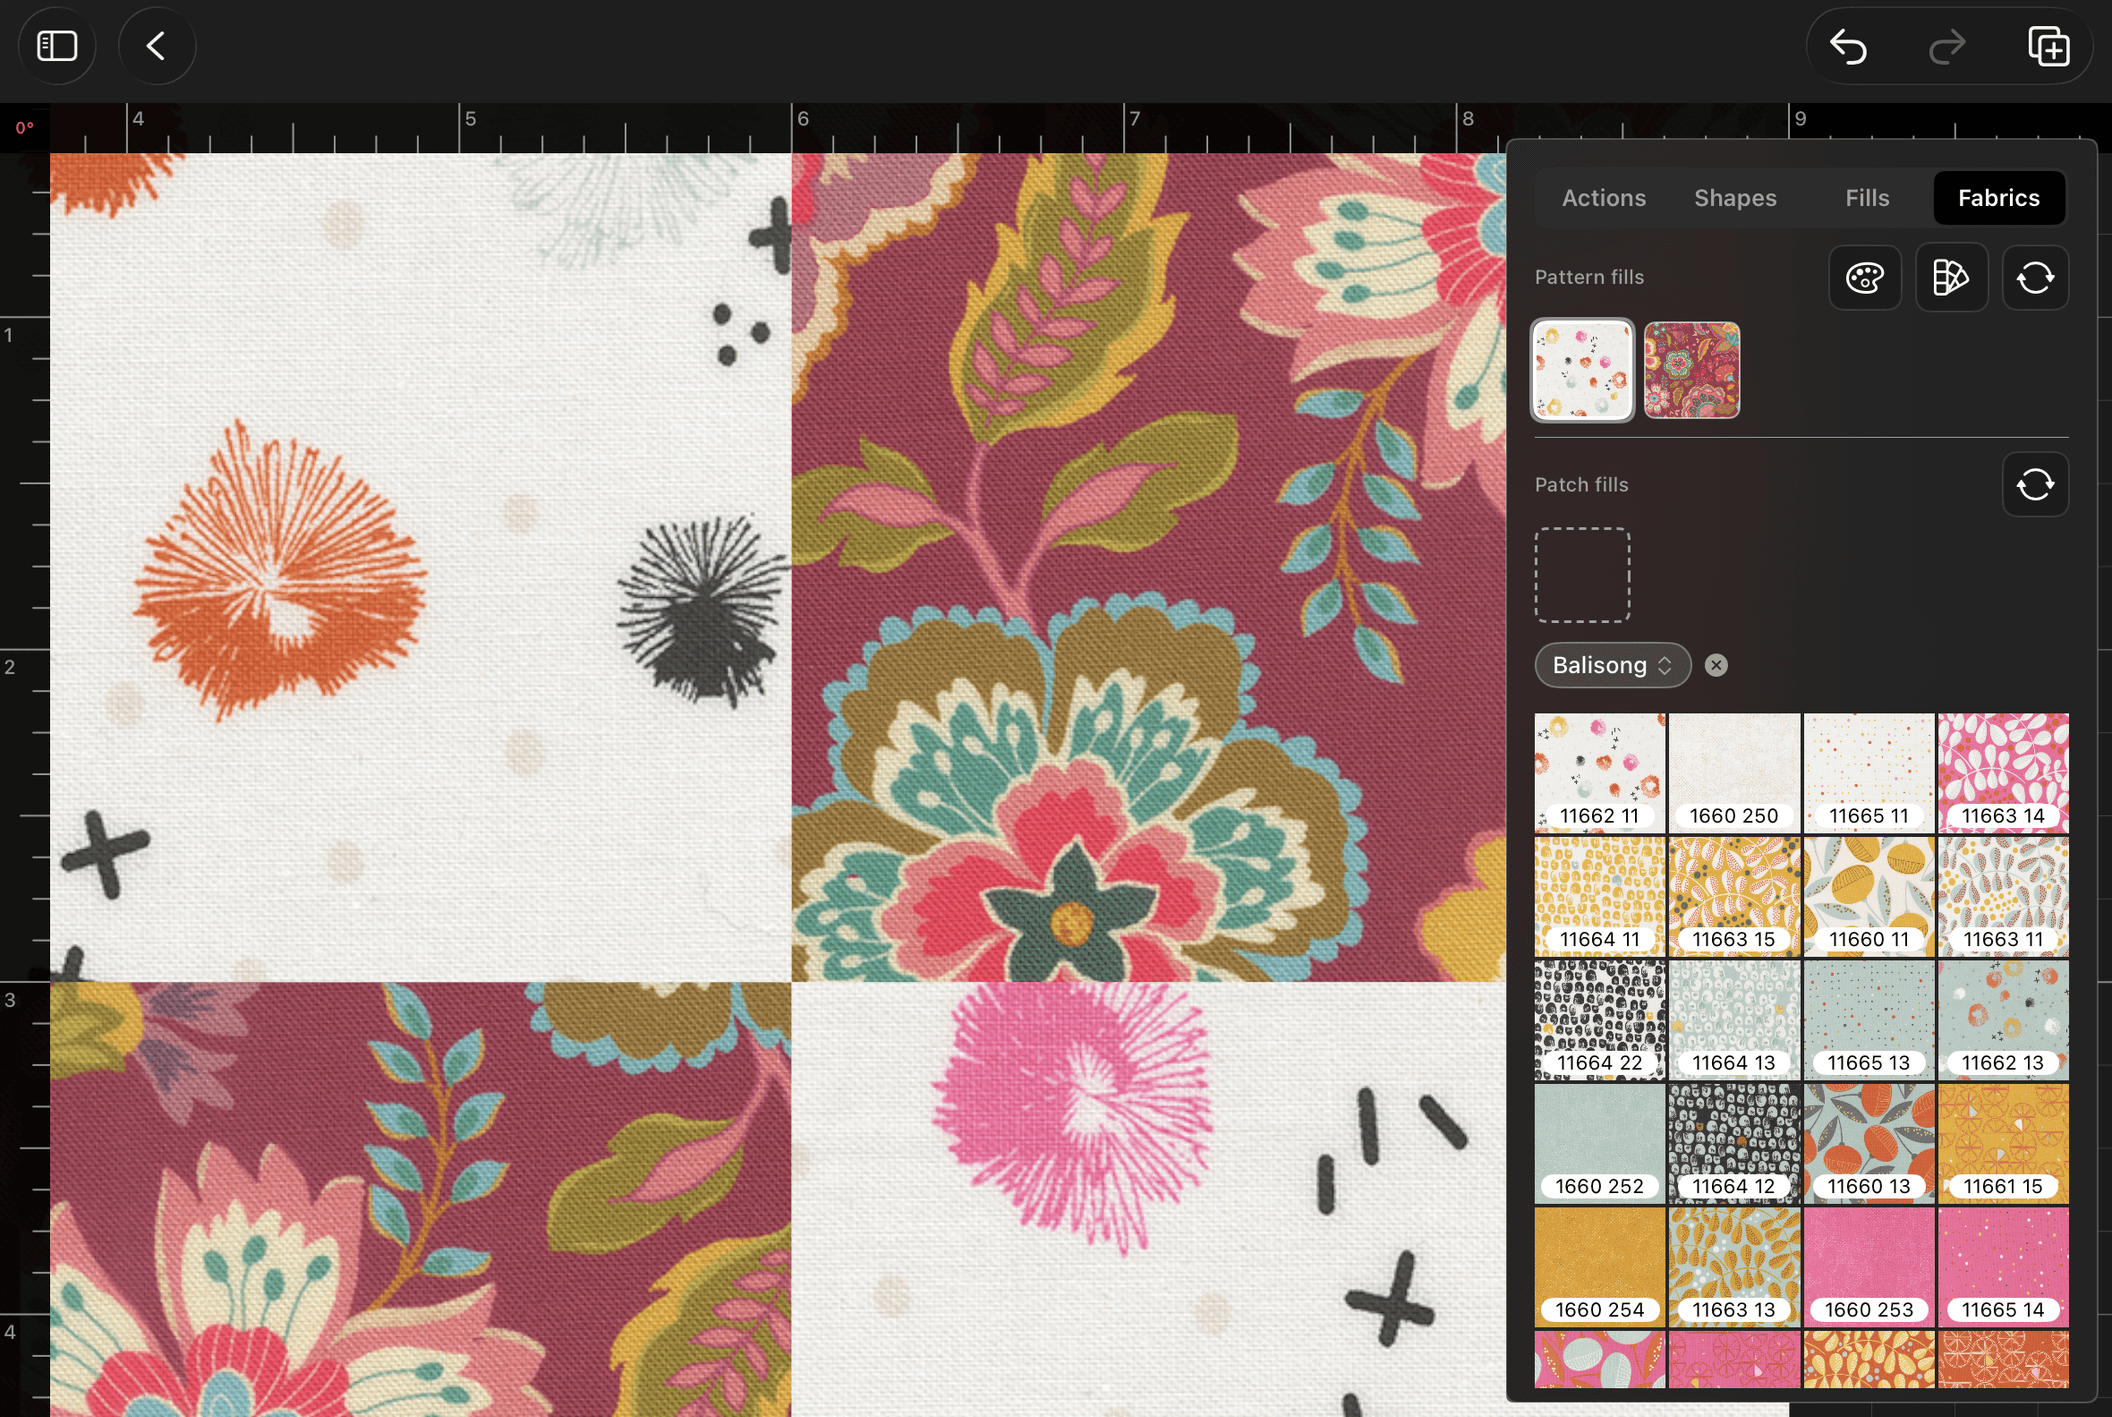
Task: Choose fabric 11662 11
Action: click(1600, 773)
